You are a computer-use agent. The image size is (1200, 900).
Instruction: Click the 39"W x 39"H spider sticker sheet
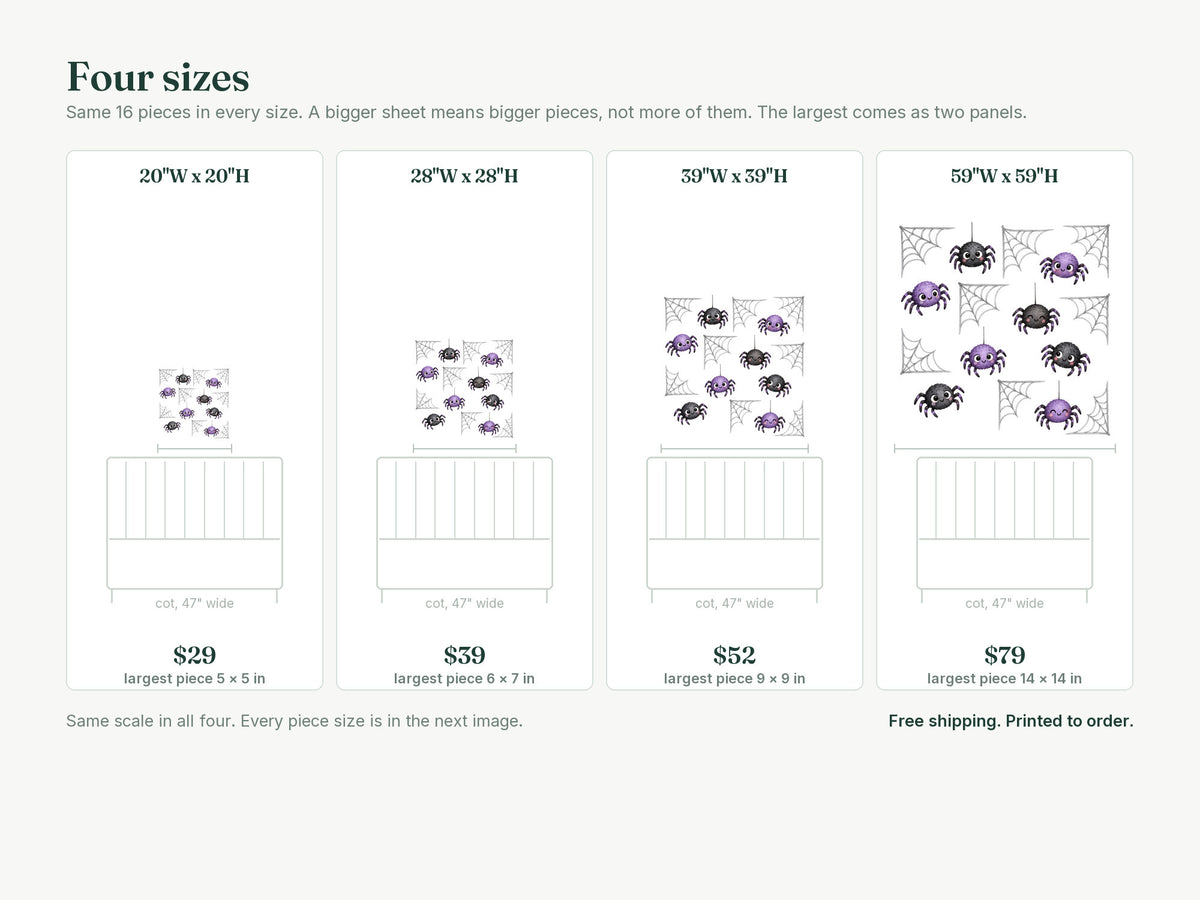tap(734, 366)
